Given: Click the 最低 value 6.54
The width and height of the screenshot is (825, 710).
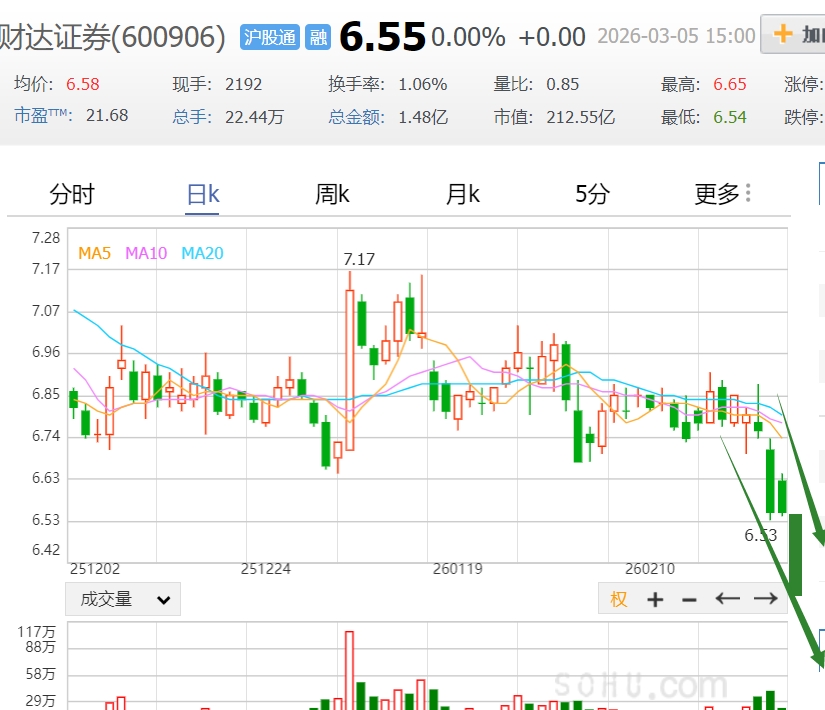Looking at the screenshot, I should (730, 117).
